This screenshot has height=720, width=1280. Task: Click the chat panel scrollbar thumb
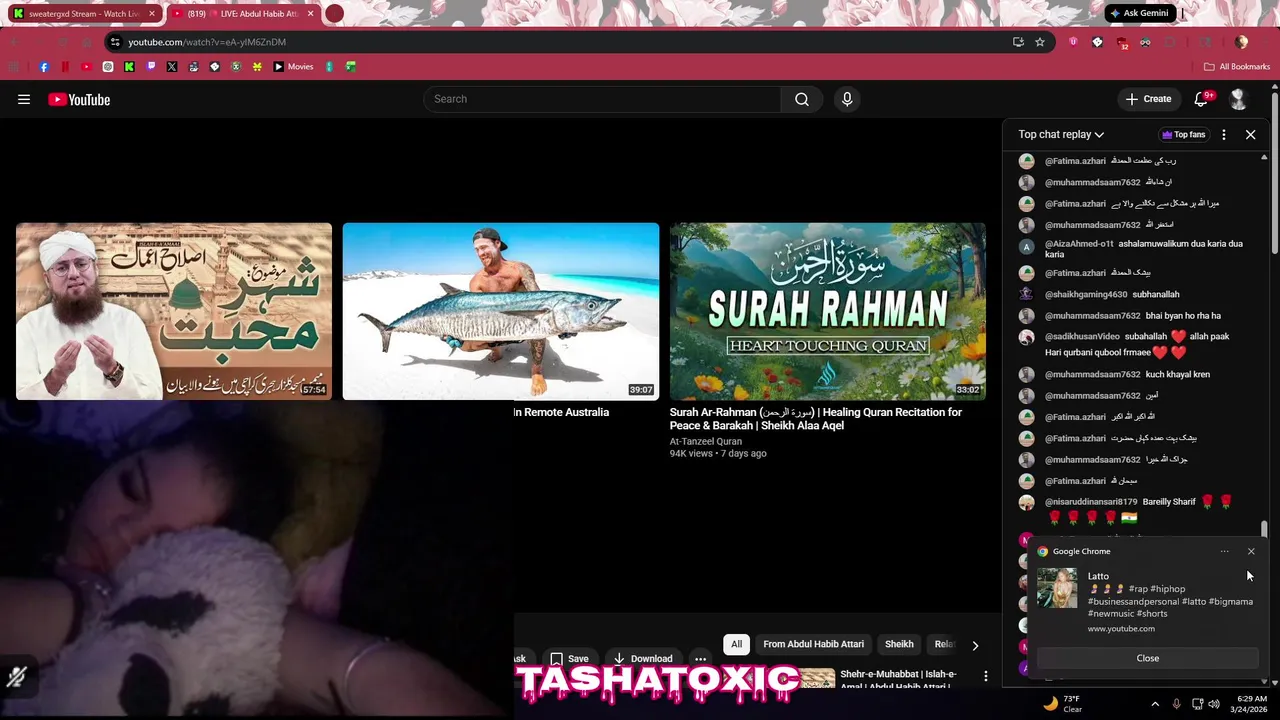(1264, 529)
